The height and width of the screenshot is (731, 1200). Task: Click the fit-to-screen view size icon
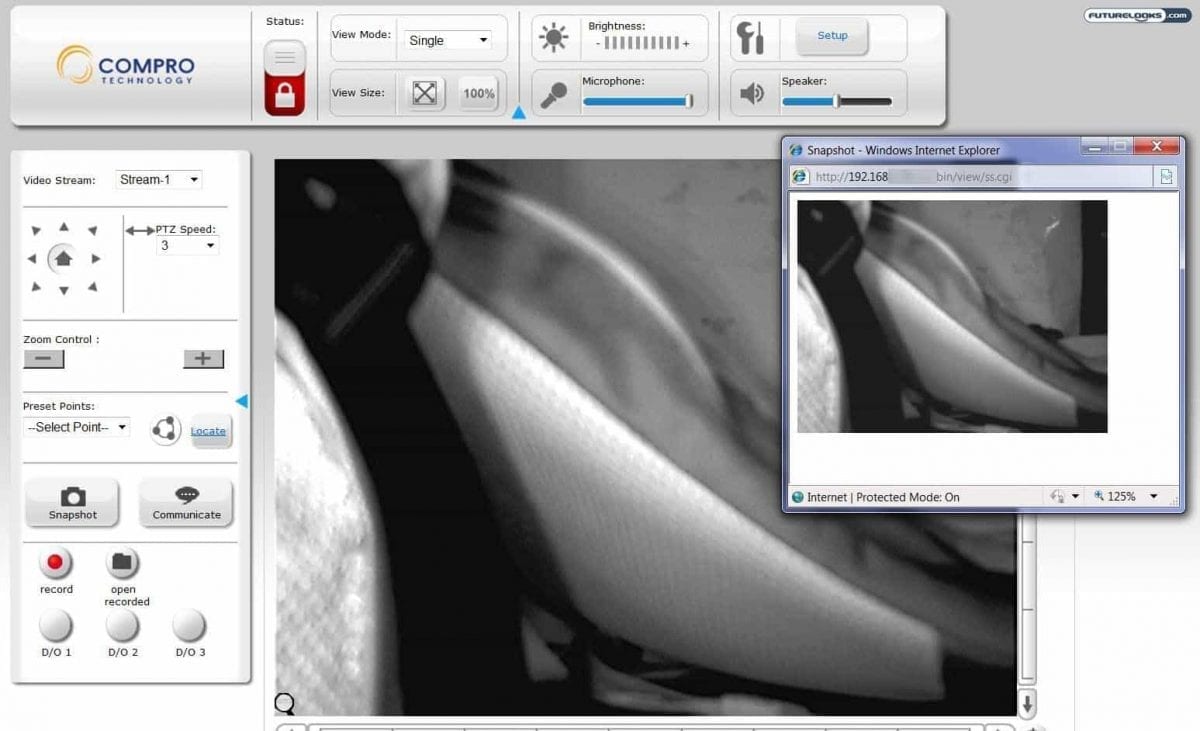click(425, 93)
